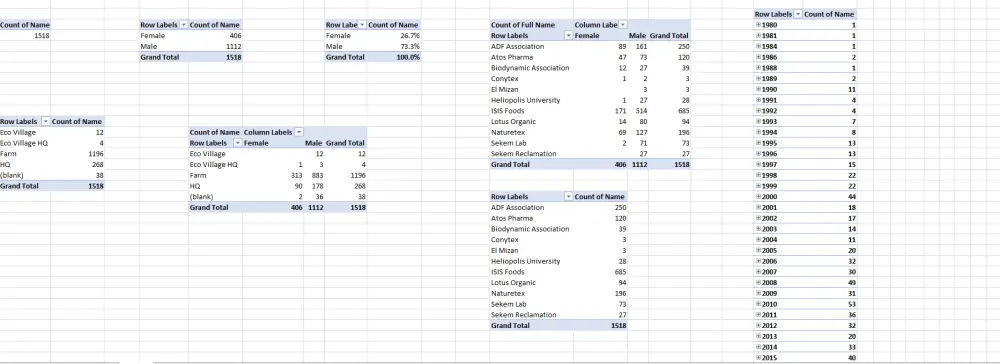This screenshot has width=1000, height=364.
Task: Open Row Labels filter in Female 406 table
Action: tap(184, 25)
